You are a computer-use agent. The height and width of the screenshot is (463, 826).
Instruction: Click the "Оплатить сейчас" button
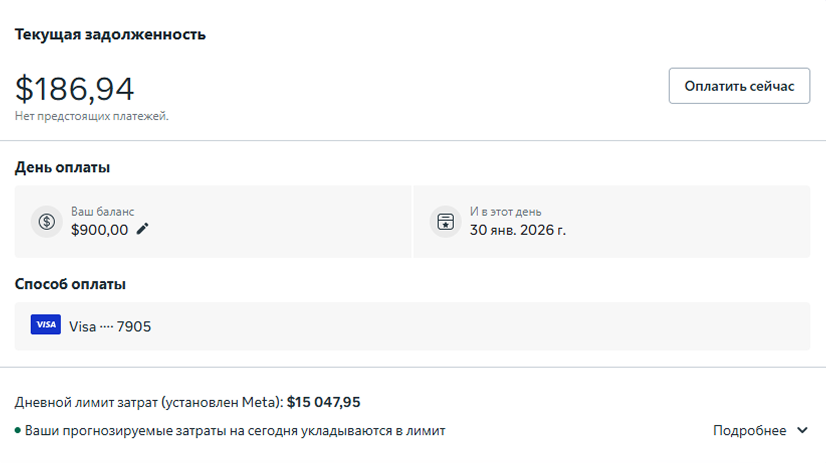click(739, 86)
